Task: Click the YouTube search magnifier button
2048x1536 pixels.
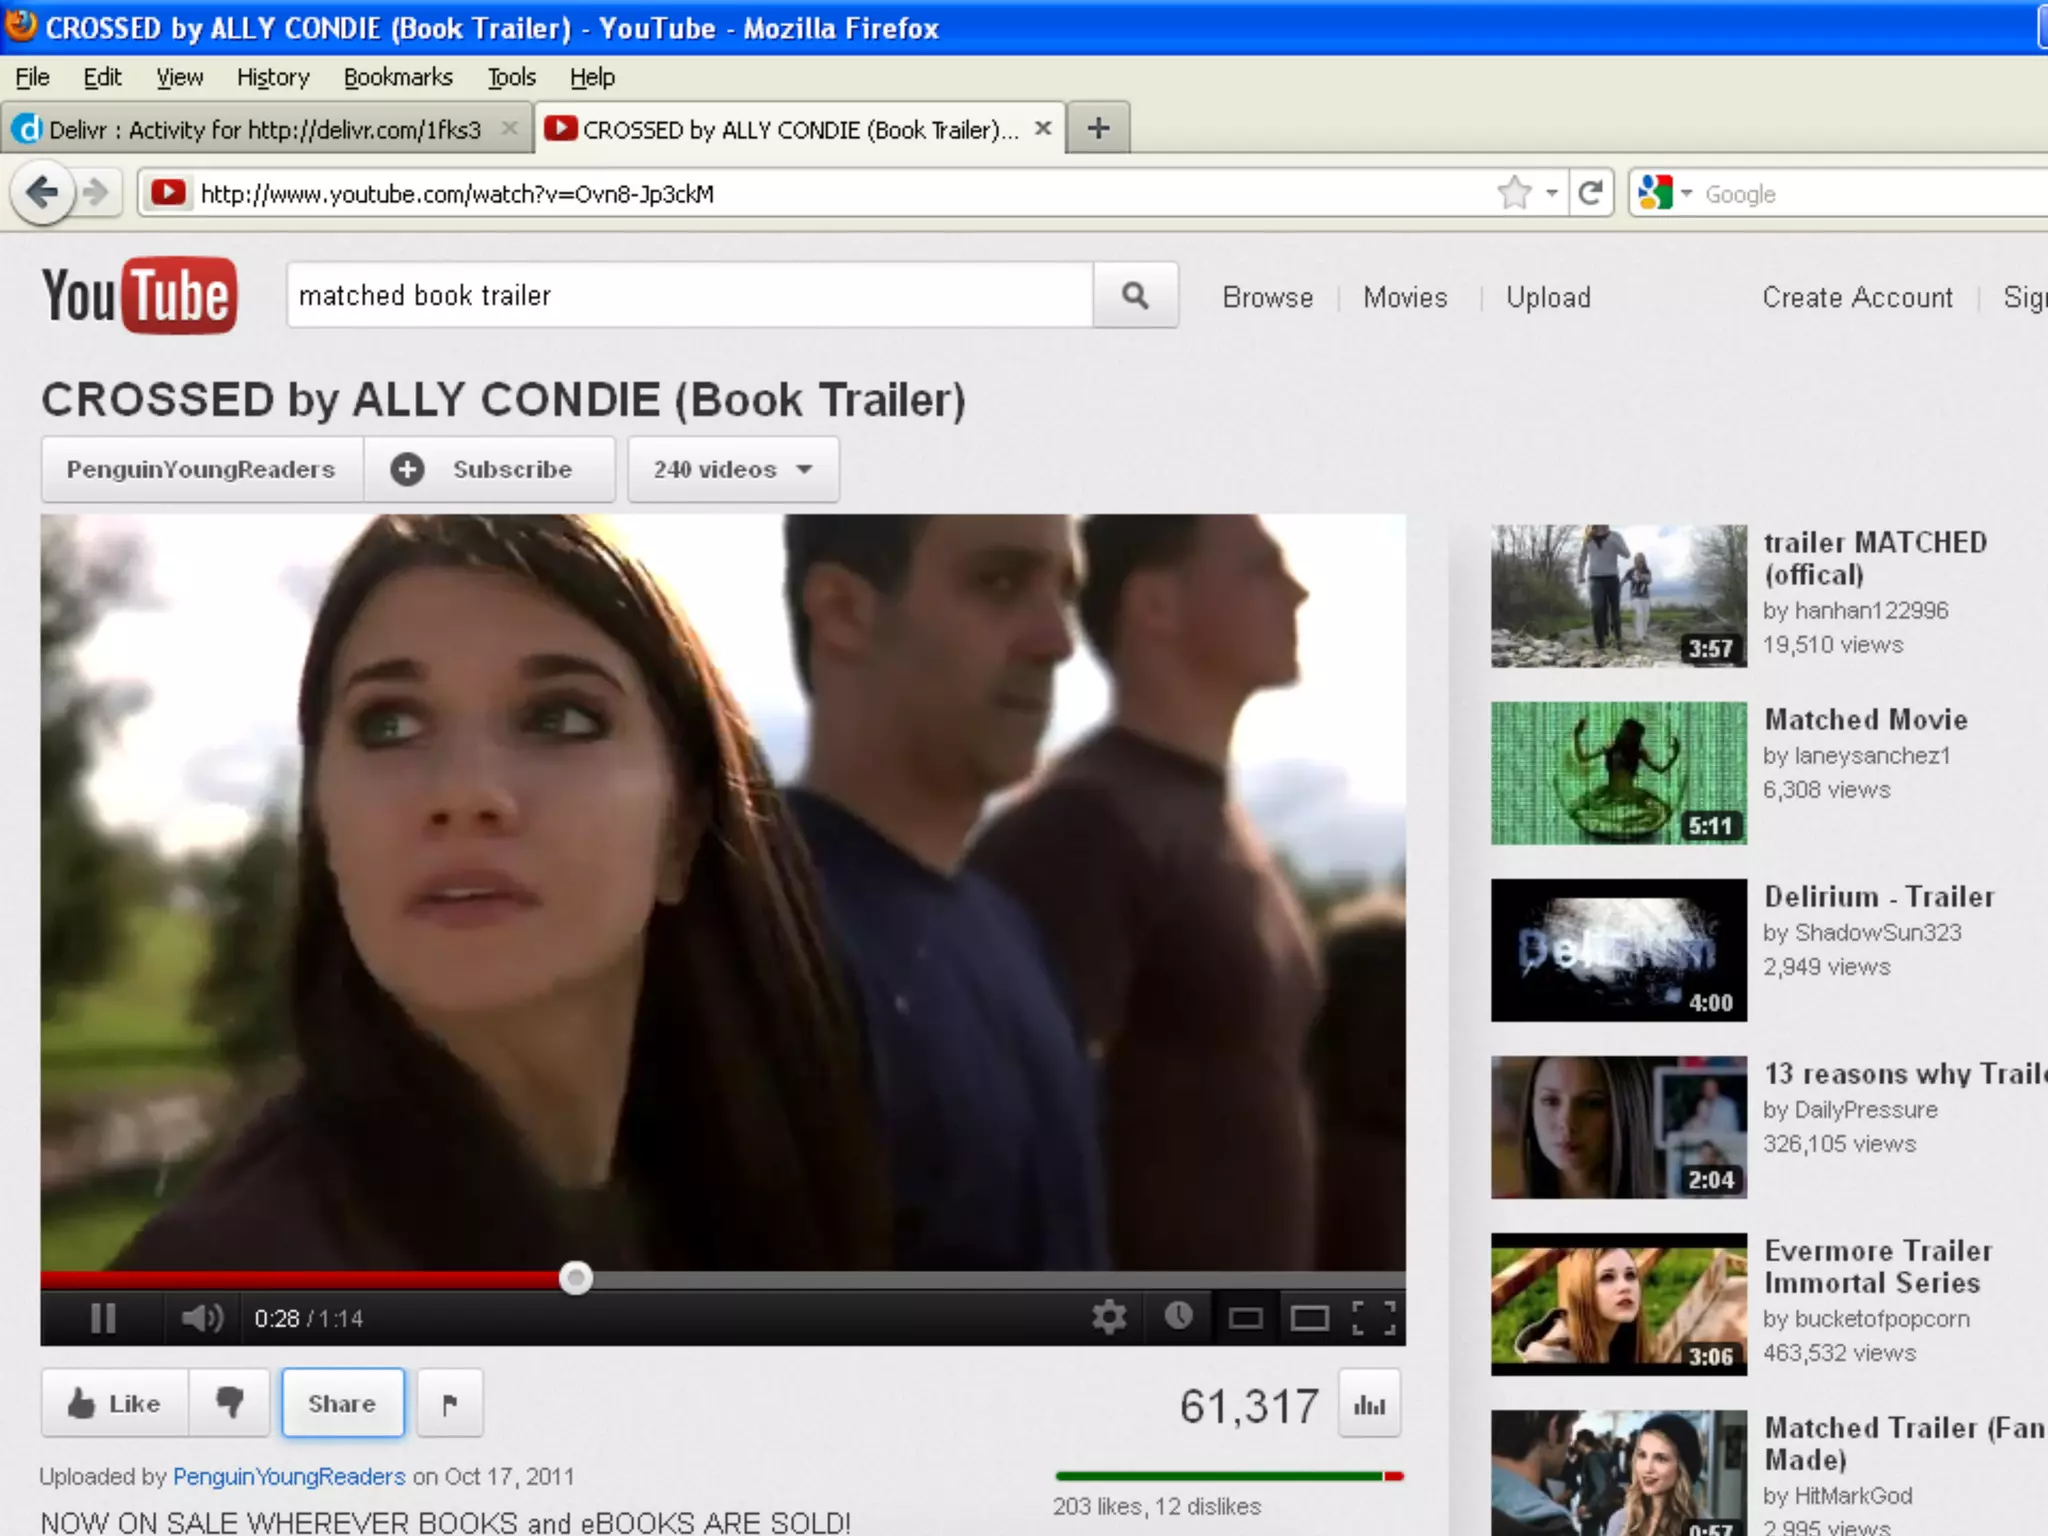Action: [1135, 295]
